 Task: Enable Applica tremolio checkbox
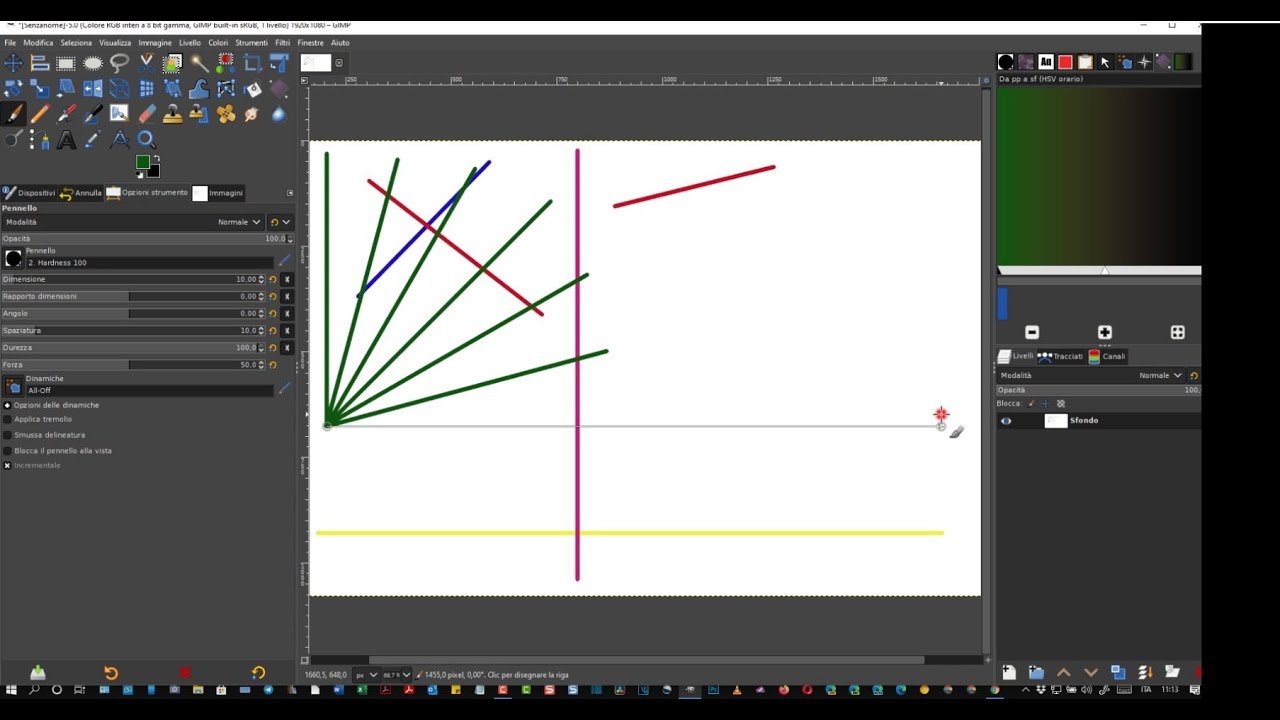pos(8,420)
